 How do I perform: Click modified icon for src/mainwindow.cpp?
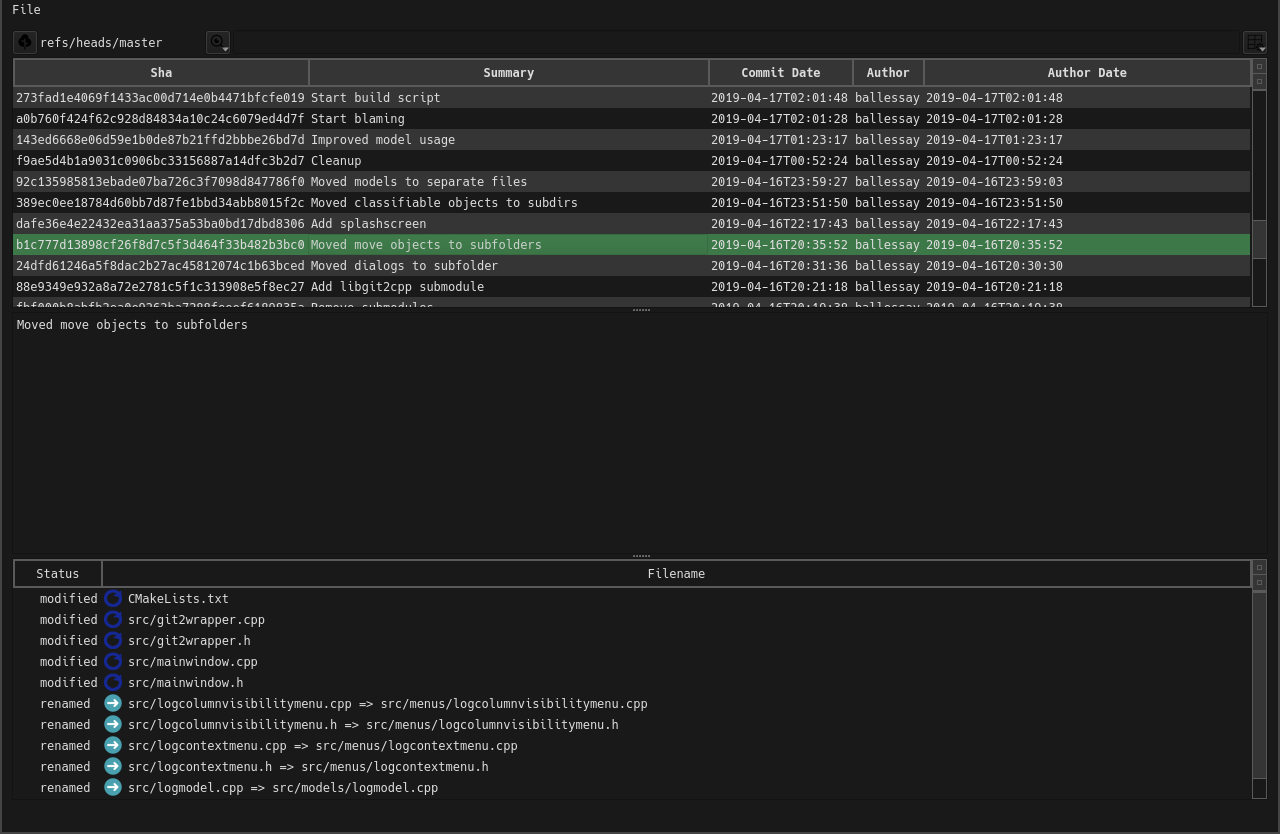pyautogui.click(x=113, y=662)
